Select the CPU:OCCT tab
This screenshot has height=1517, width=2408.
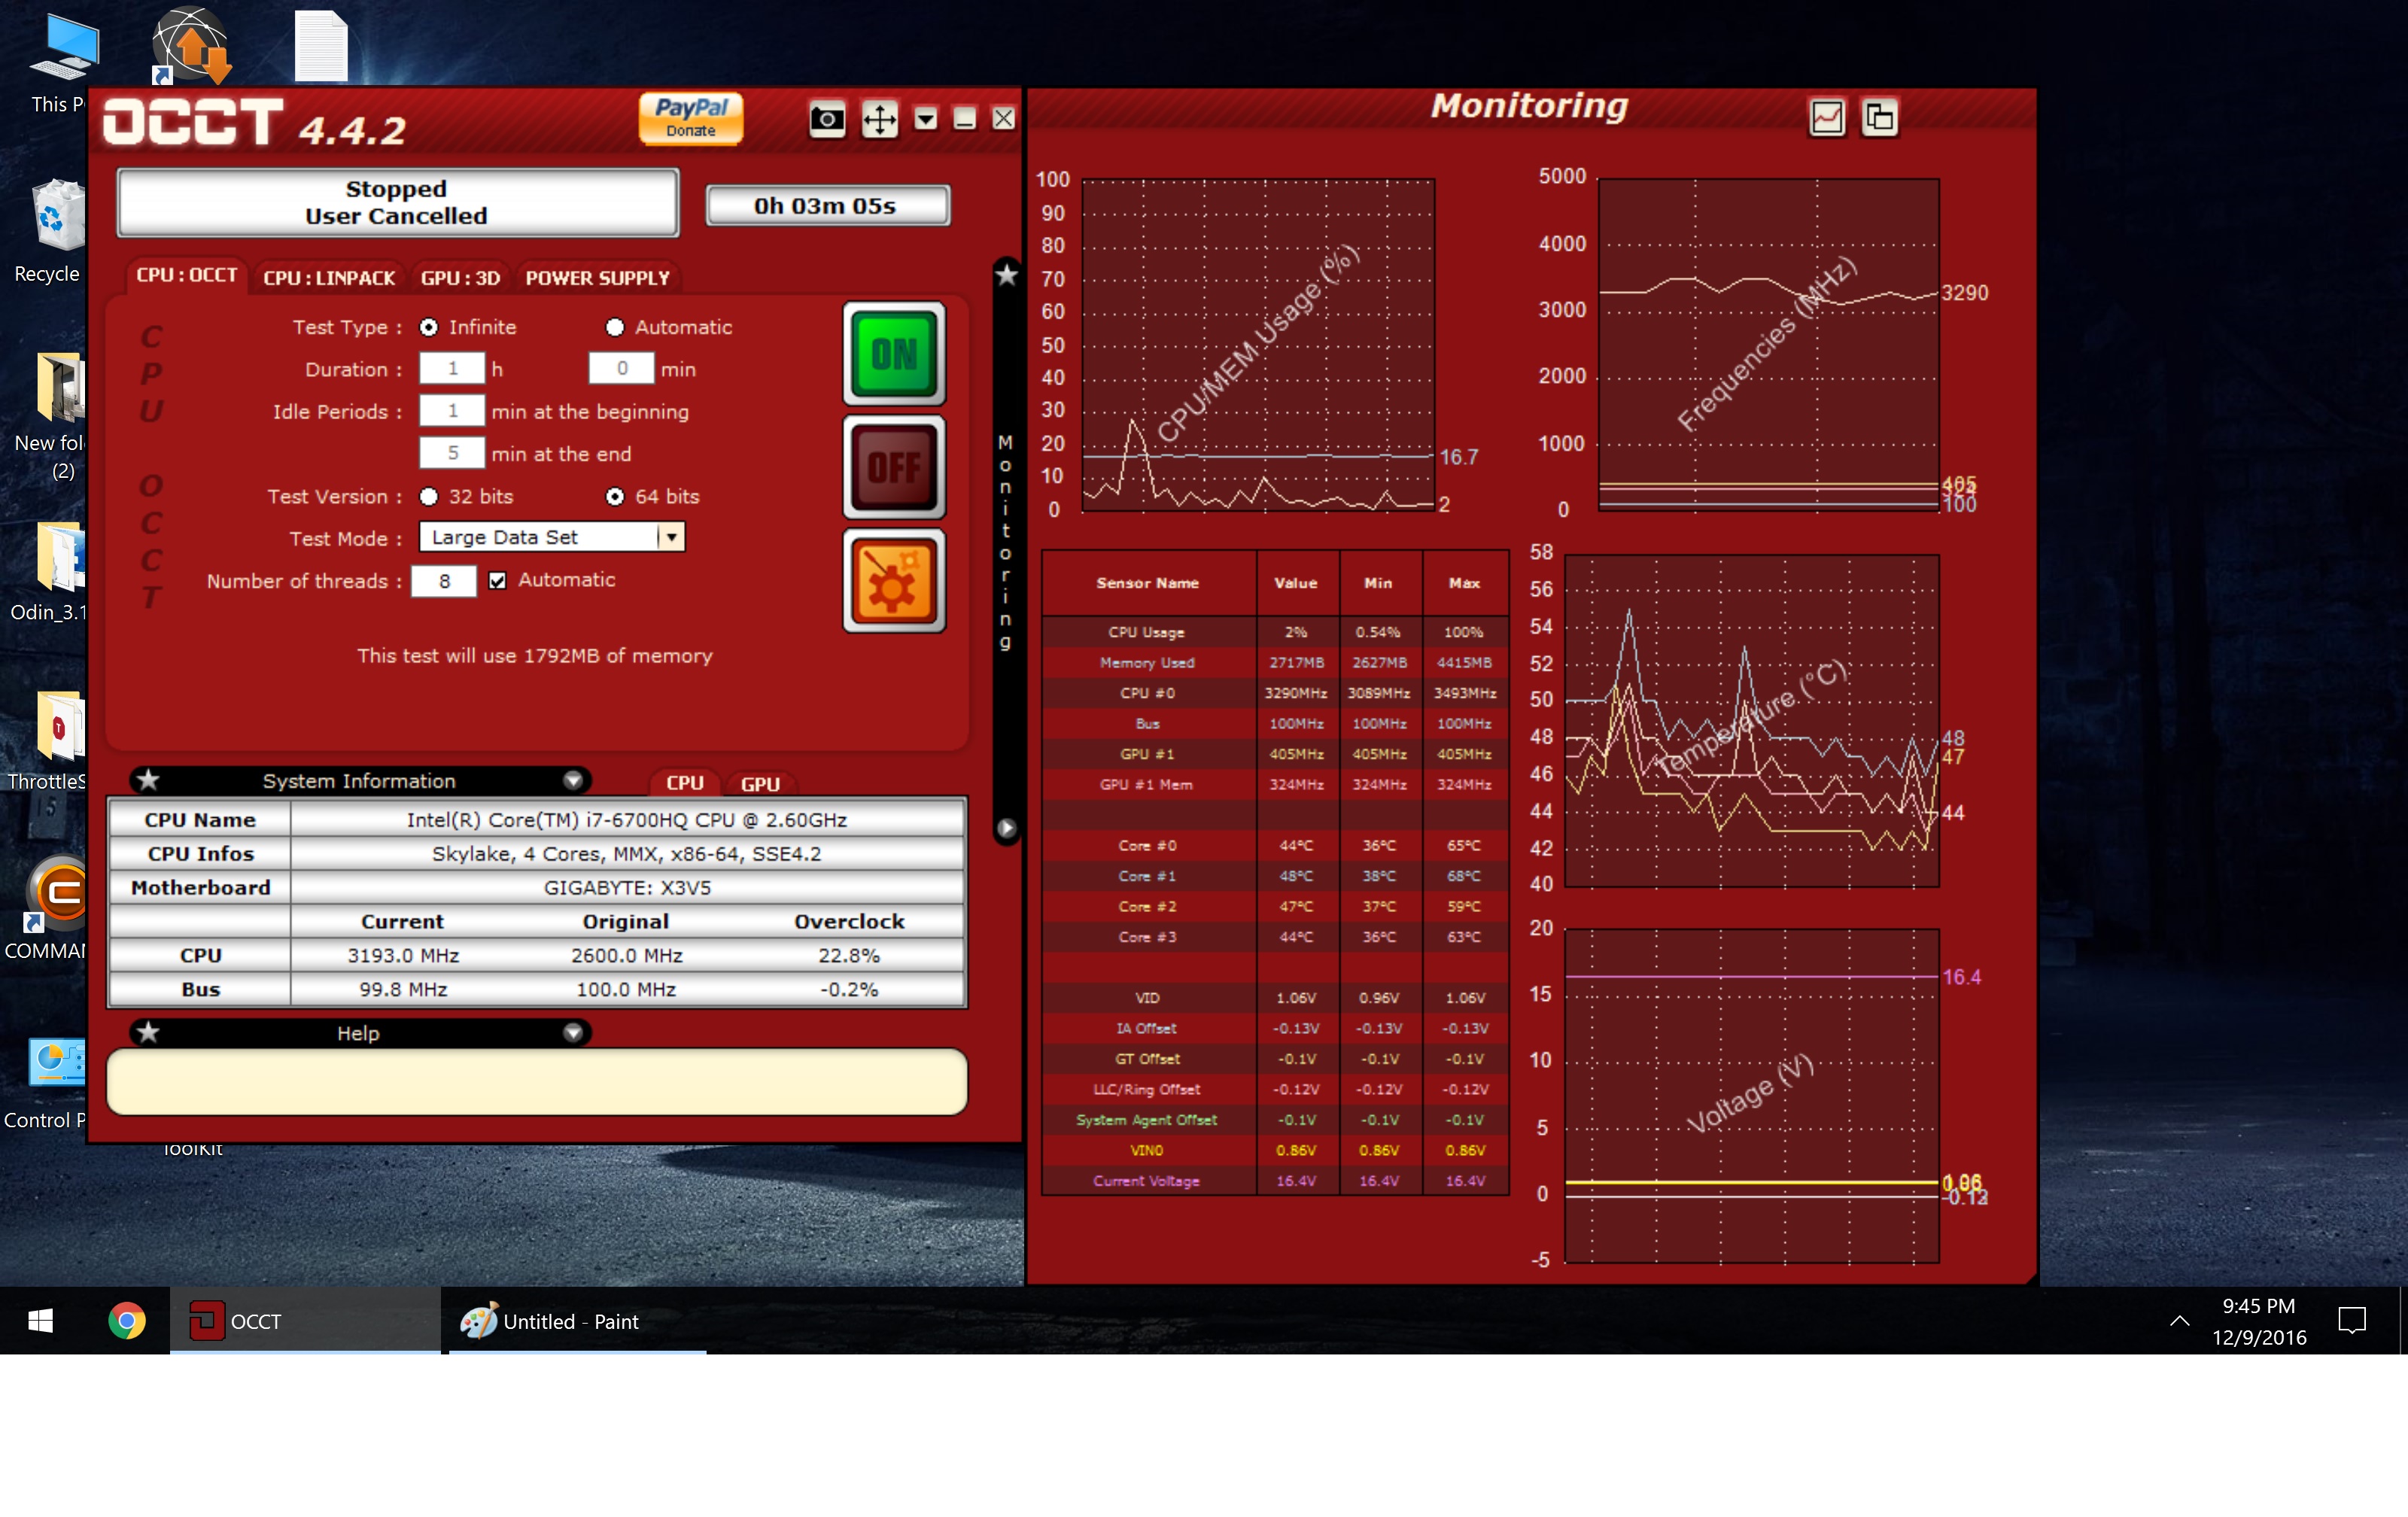point(187,275)
